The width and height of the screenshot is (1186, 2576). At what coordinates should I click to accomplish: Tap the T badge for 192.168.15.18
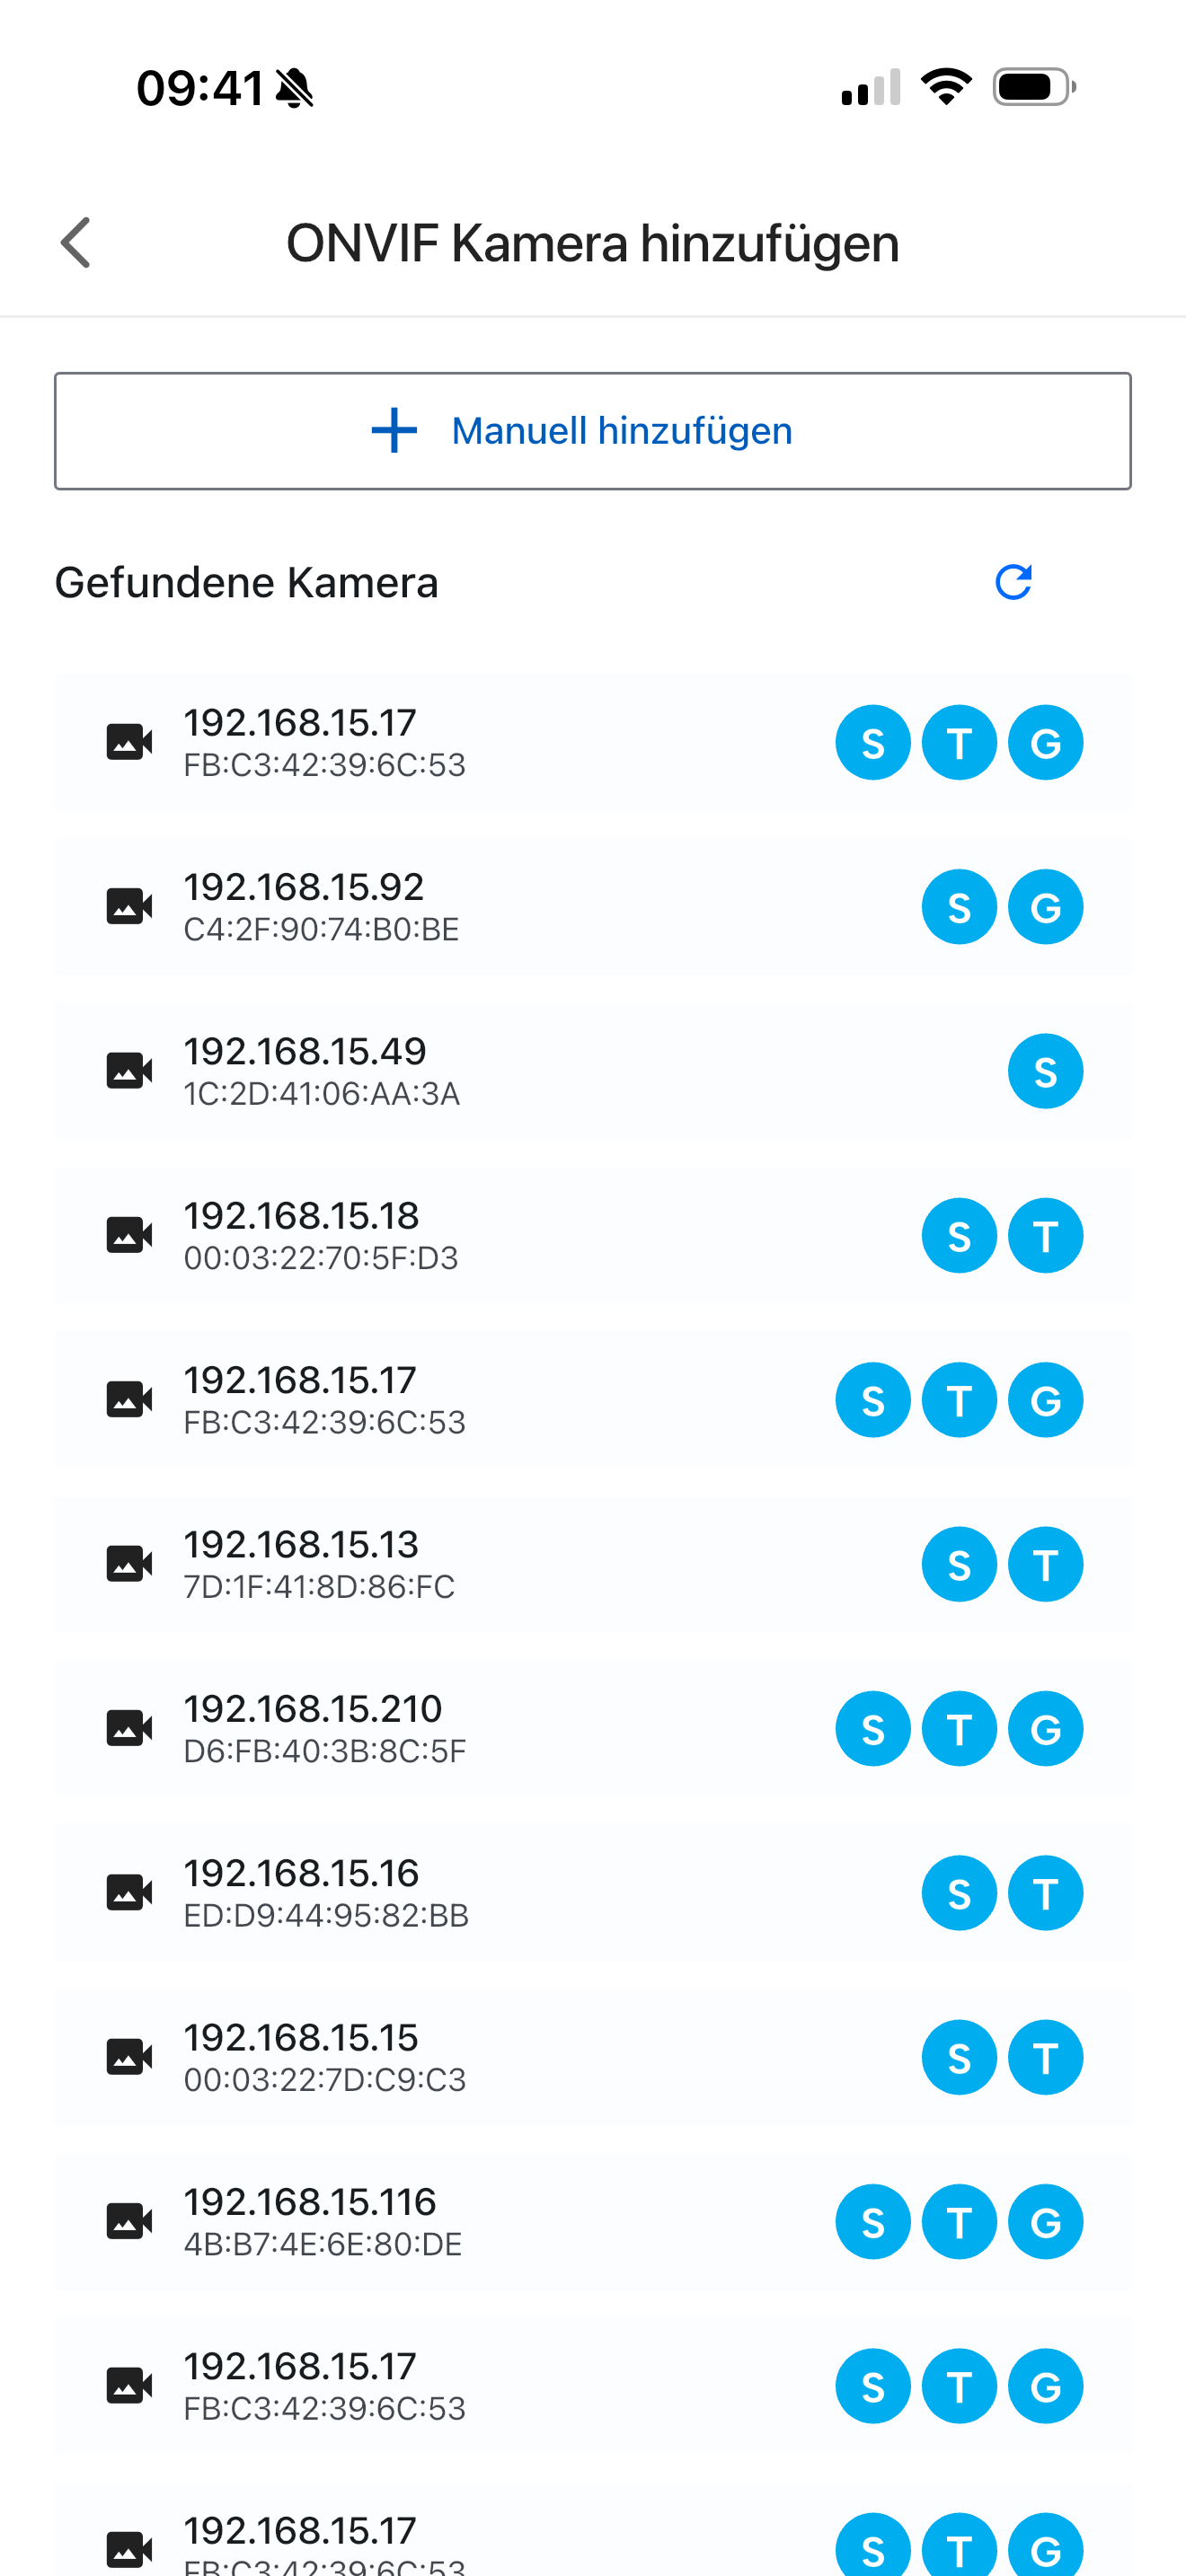tap(1045, 1236)
